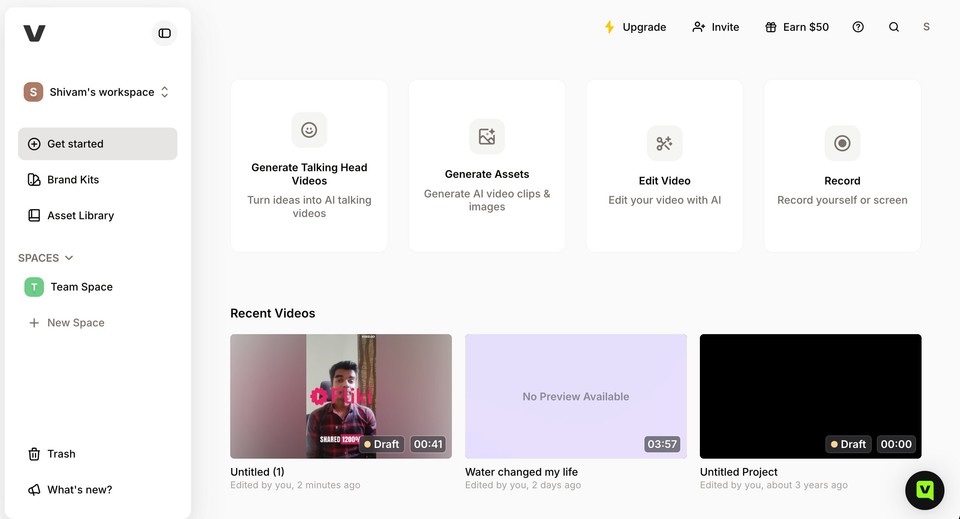Screen dimensions: 960x519
Task: Open the Generate Assets card
Action: [x=487, y=166]
